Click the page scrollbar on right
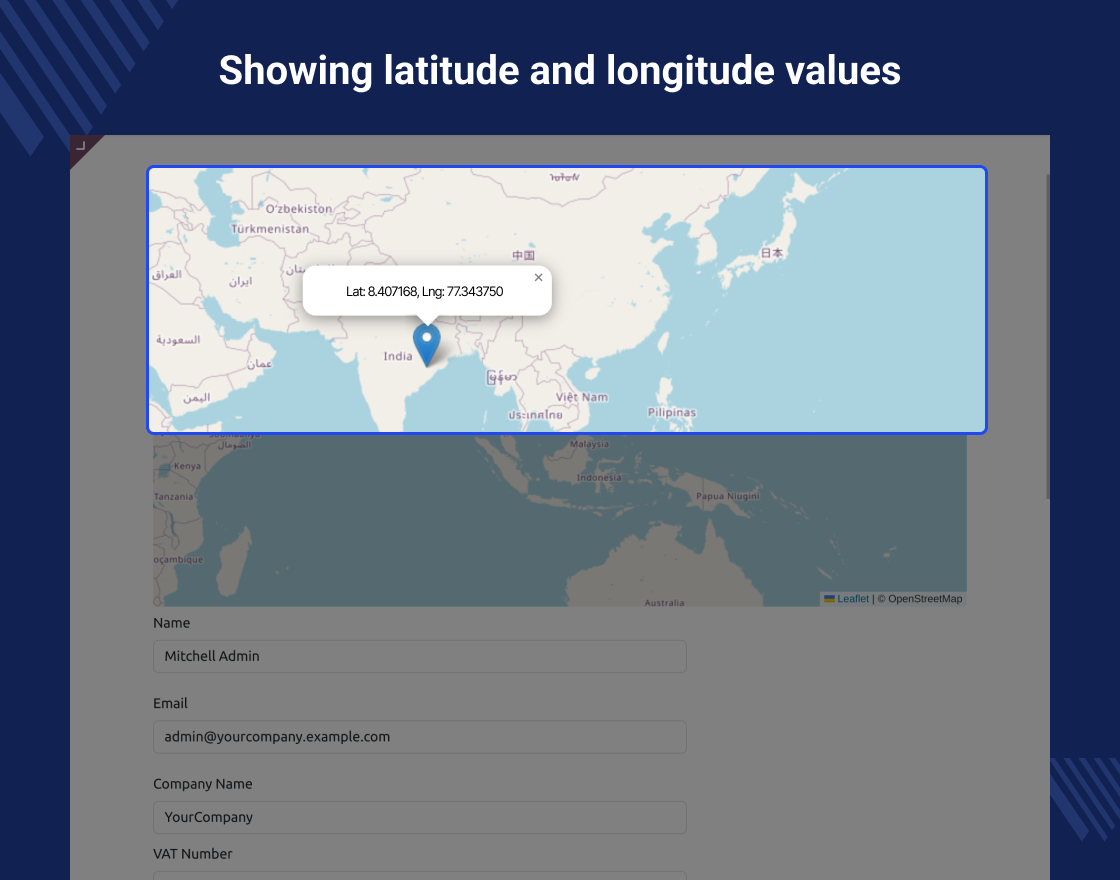 [1047, 336]
